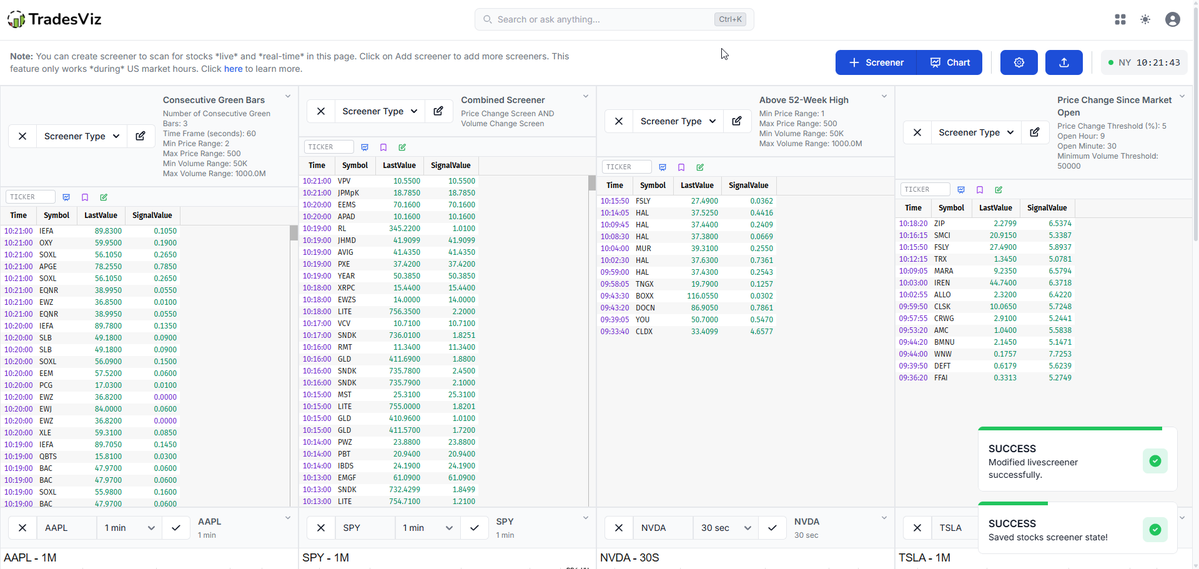Confirm SPY chart settings with checkmark

474,528
